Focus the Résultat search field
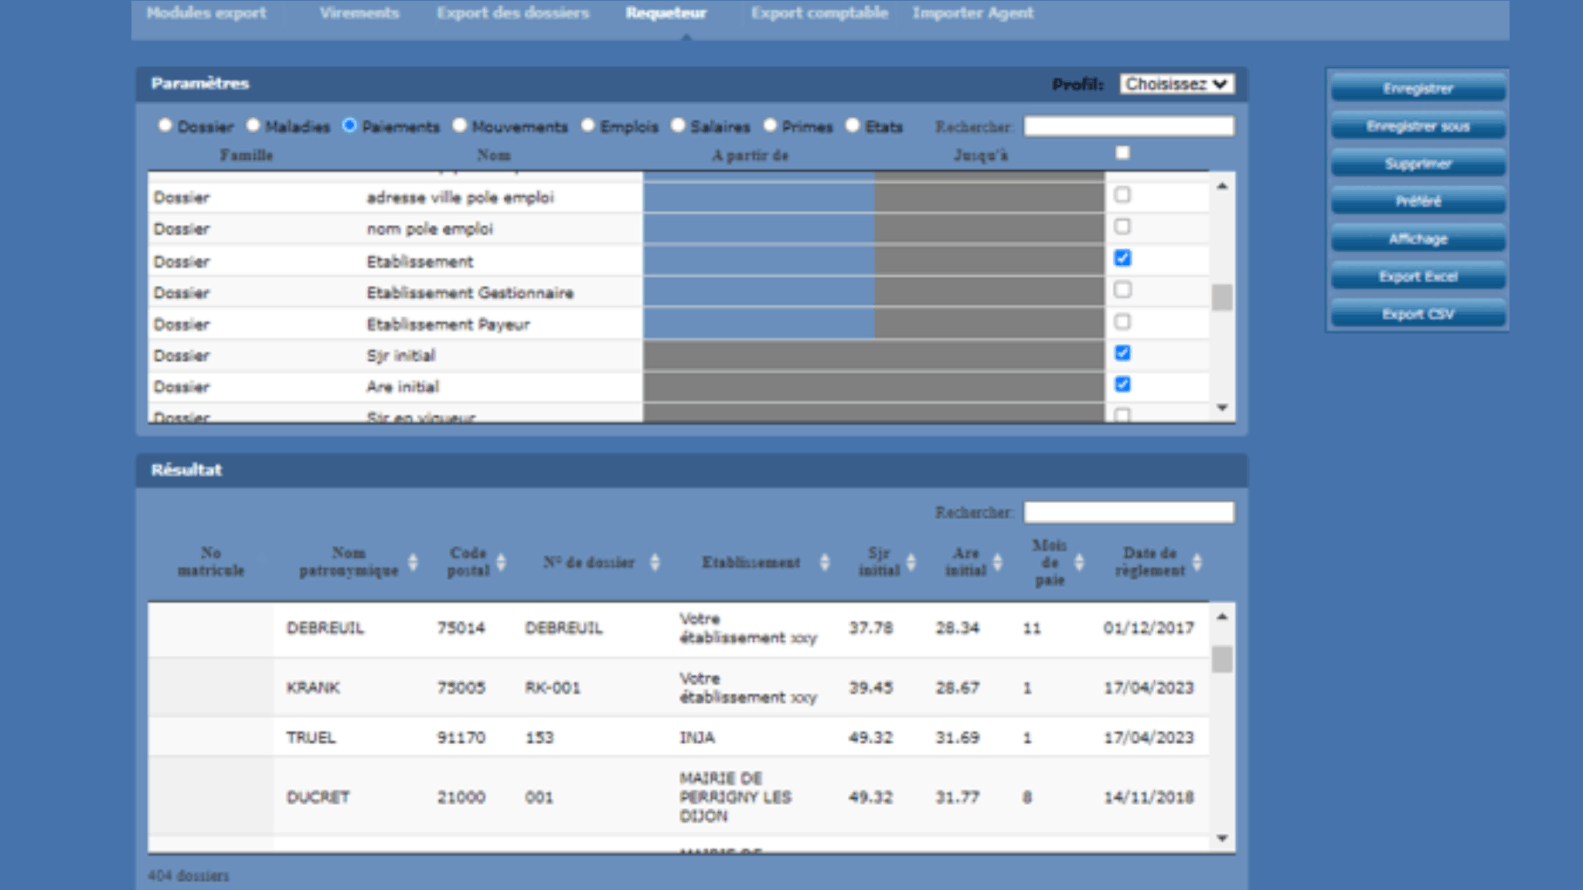Viewport: 1583px width, 890px height. coord(1128,512)
